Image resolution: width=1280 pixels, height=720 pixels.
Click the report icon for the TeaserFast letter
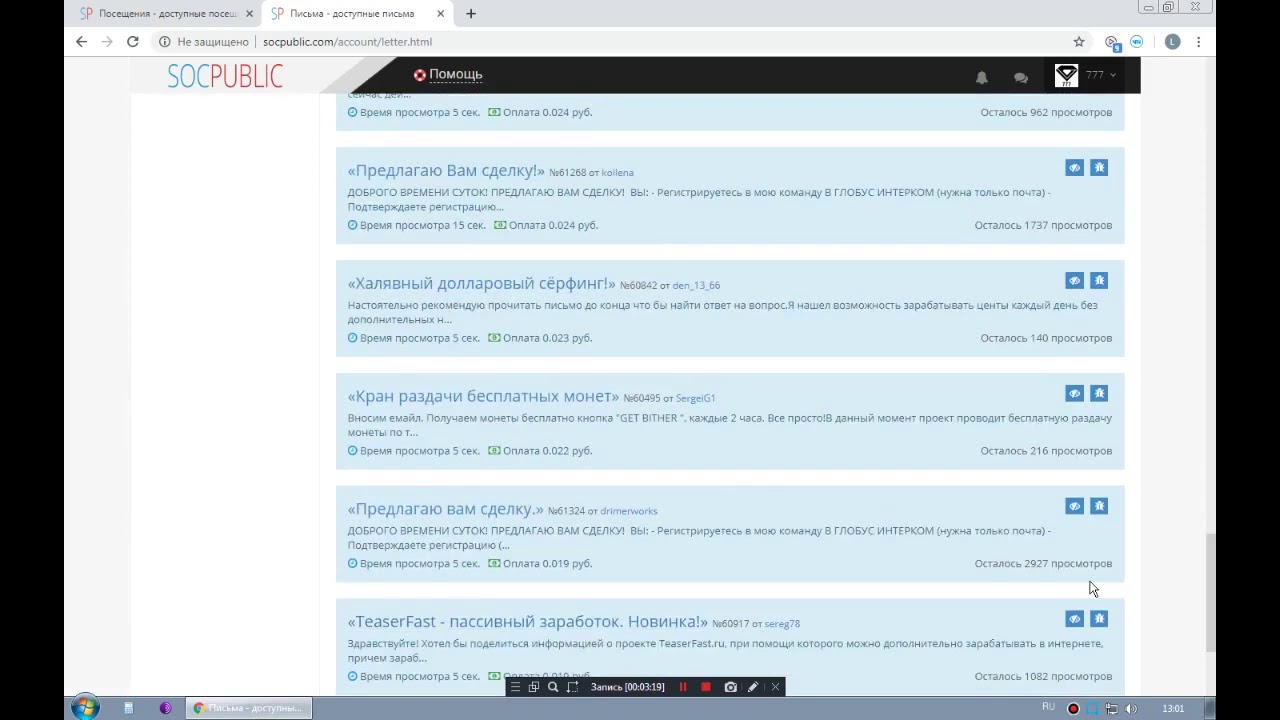pos(1099,619)
